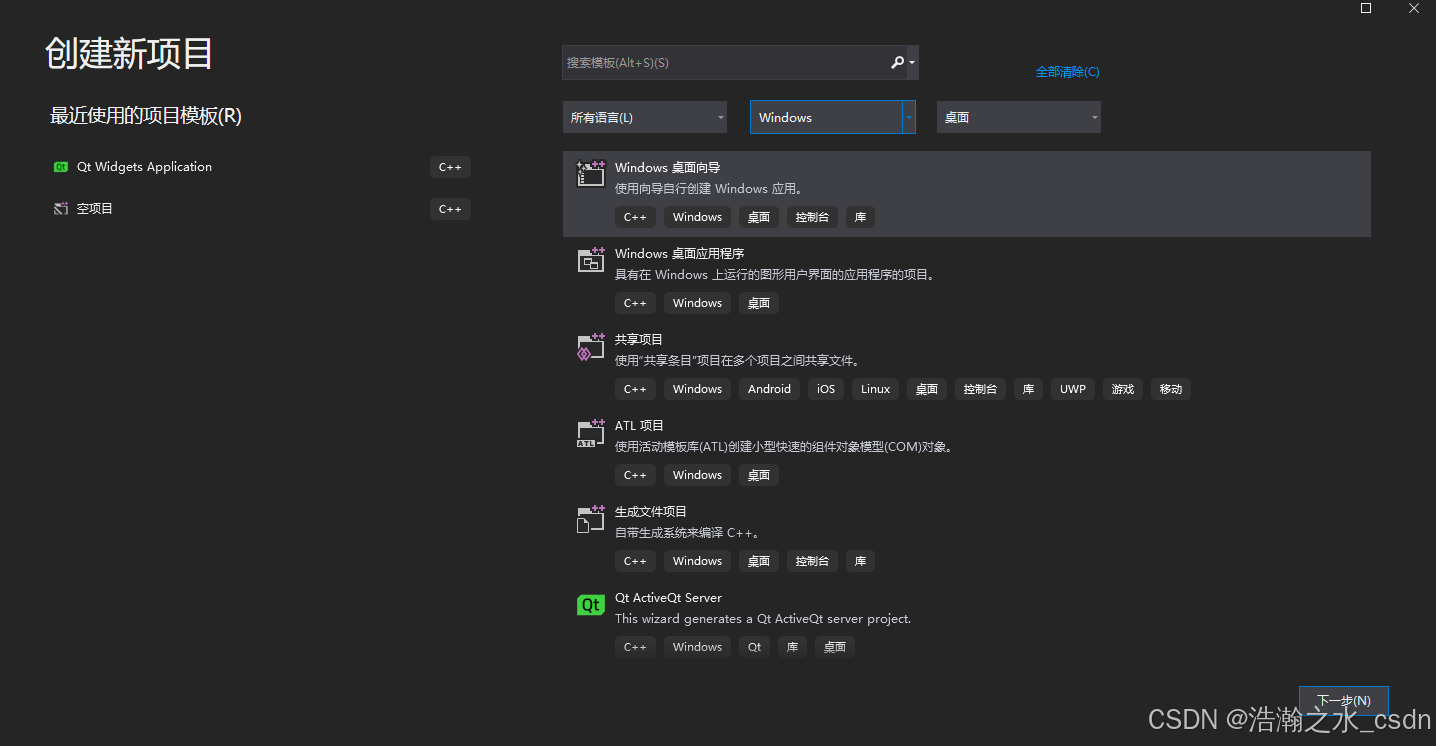Viewport: 1436px width, 746px height.
Task: Click the 库 tag on Qt ActiveQt Server
Action: coord(792,647)
